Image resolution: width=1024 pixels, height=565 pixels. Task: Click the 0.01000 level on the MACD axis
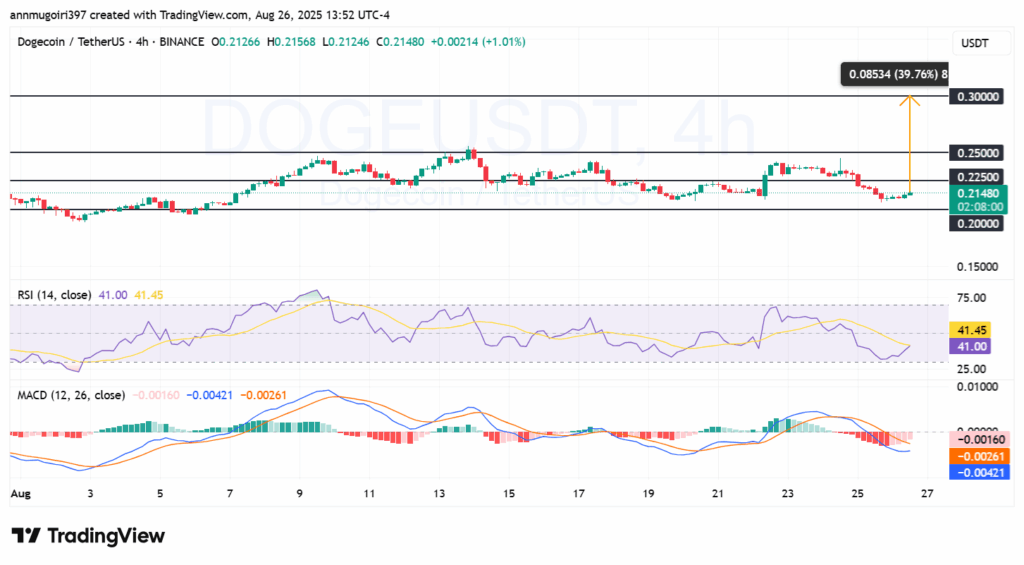[978, 387]
